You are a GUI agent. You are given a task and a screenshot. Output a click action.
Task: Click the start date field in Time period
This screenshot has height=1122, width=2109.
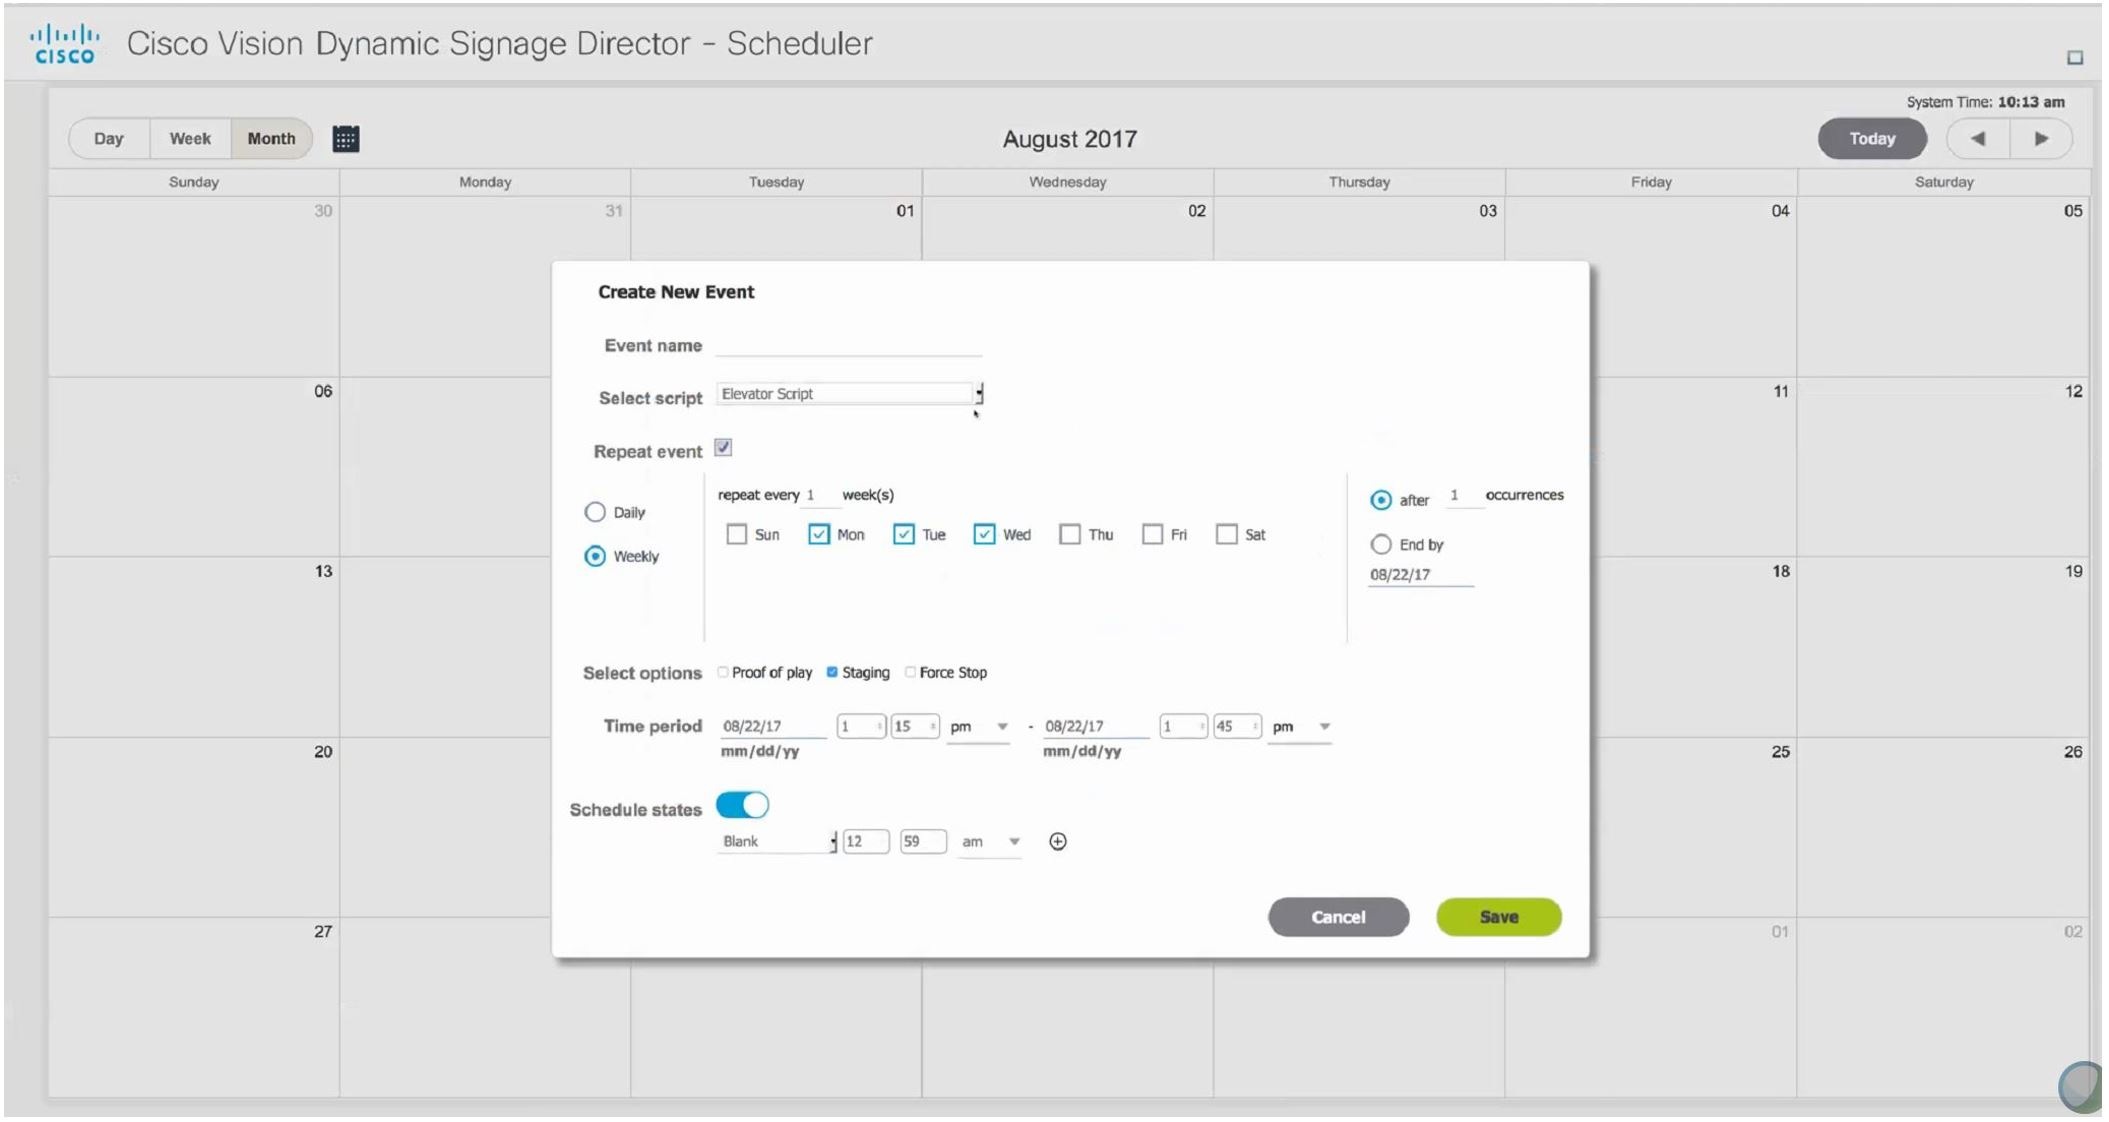(772, 727)
